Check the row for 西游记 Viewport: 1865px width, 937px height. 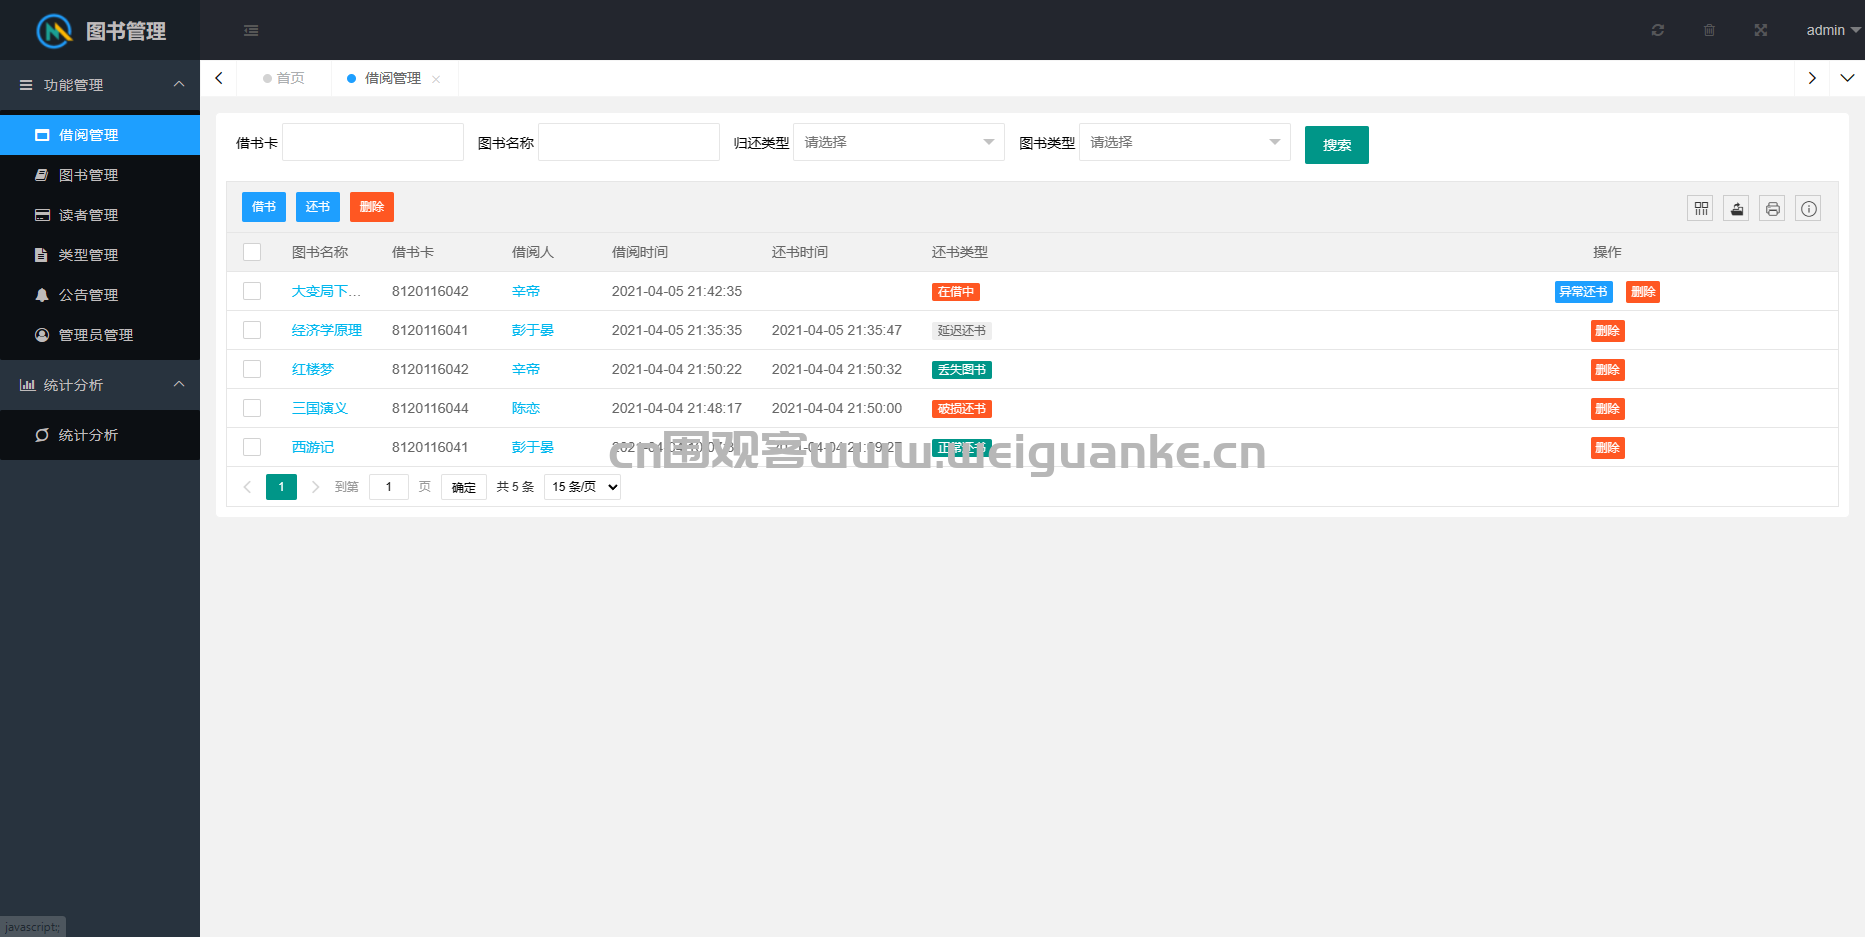(252, 447)
